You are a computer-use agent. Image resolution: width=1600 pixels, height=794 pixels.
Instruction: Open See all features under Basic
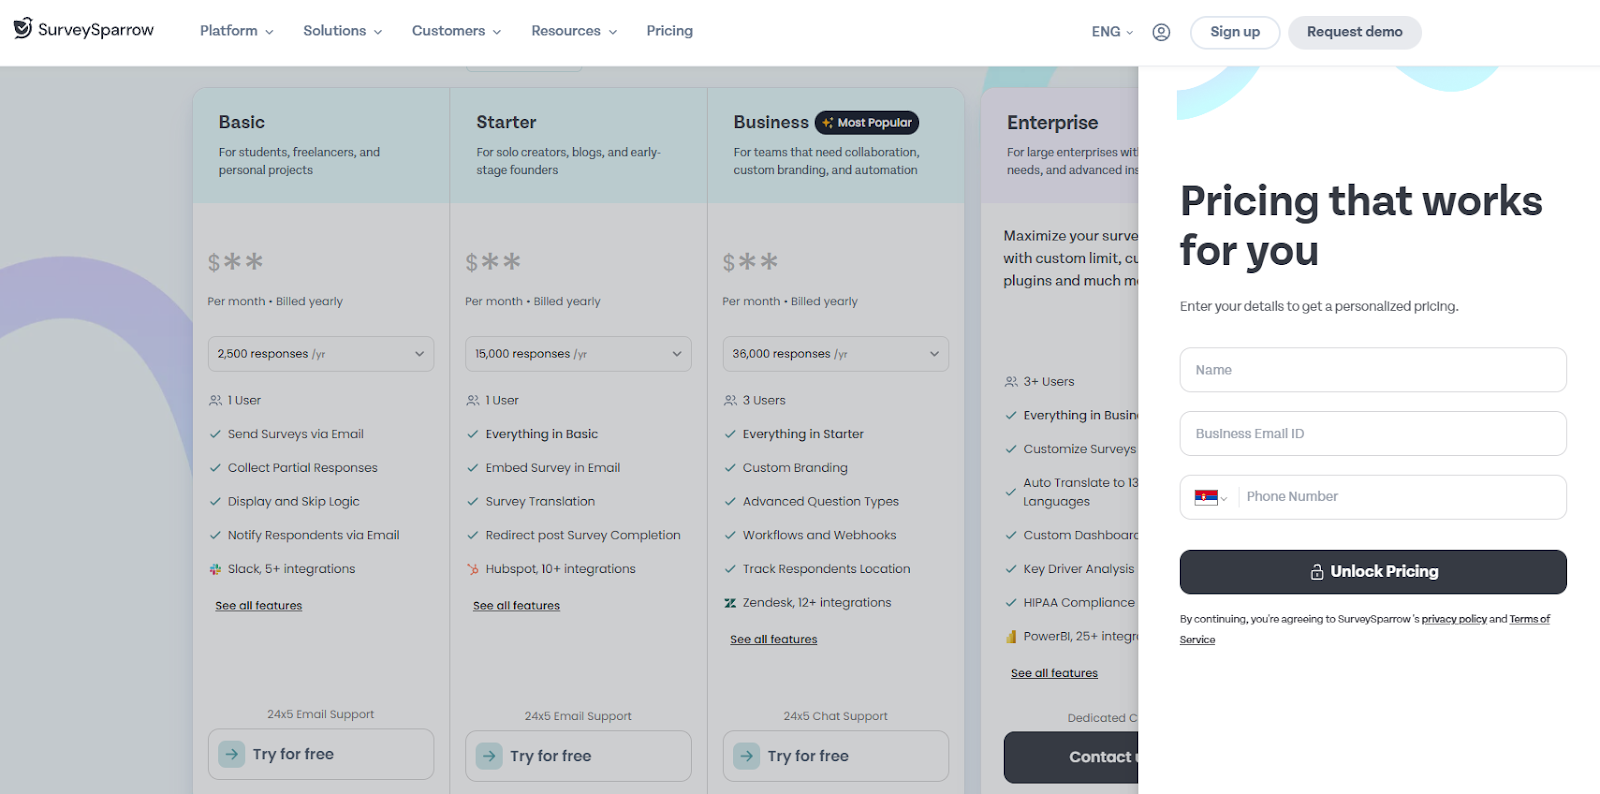pyautogui.click(x=258, y=606)
